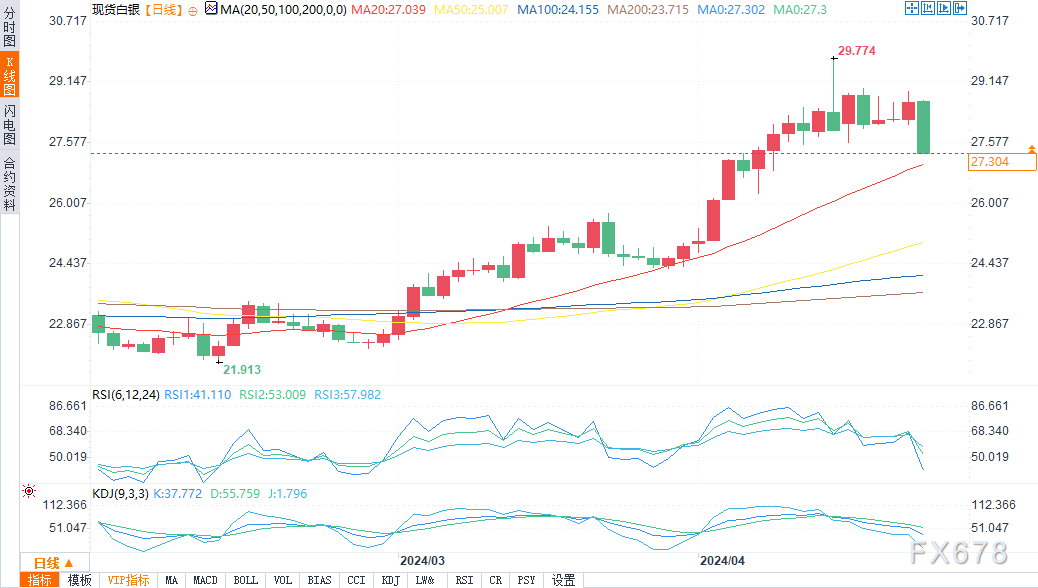Select the 模板 templates tab

coord(80,580)
